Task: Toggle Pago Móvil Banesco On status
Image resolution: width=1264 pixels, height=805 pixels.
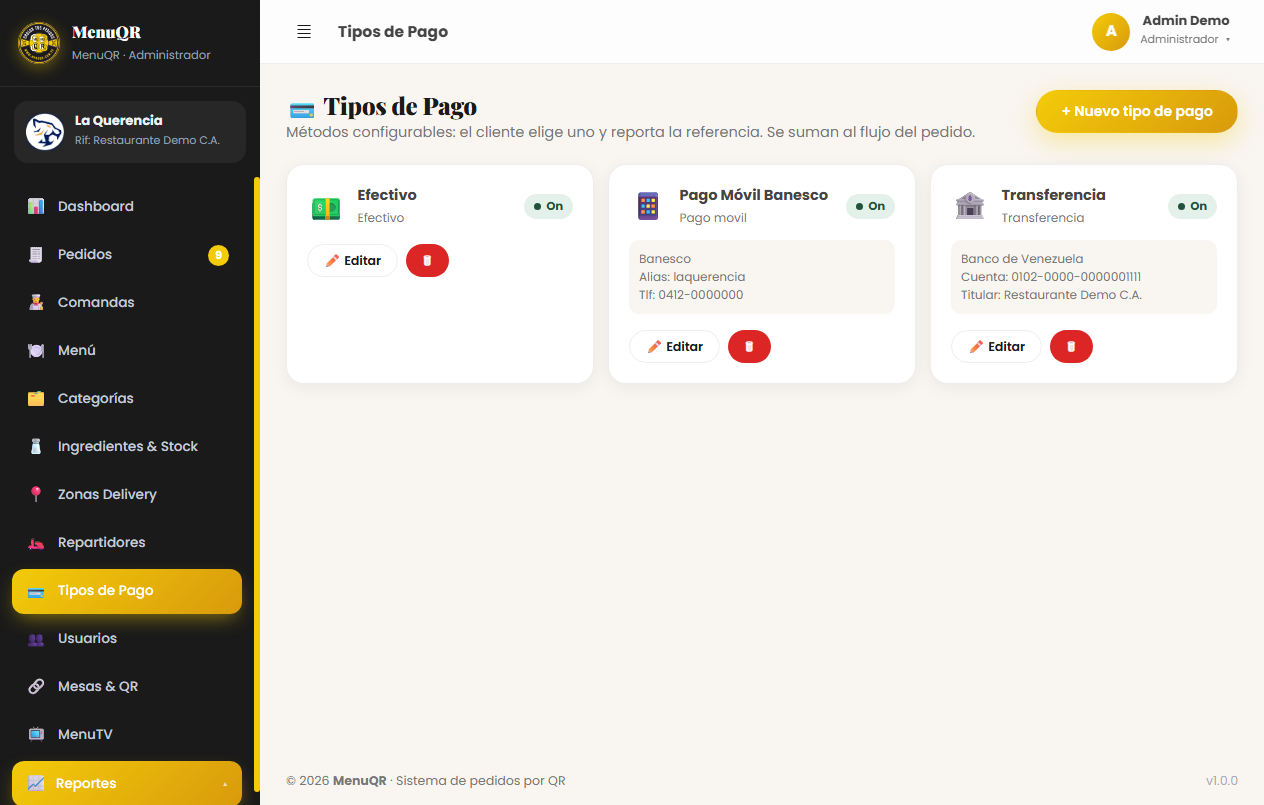Action: click(x=870, y=206)
